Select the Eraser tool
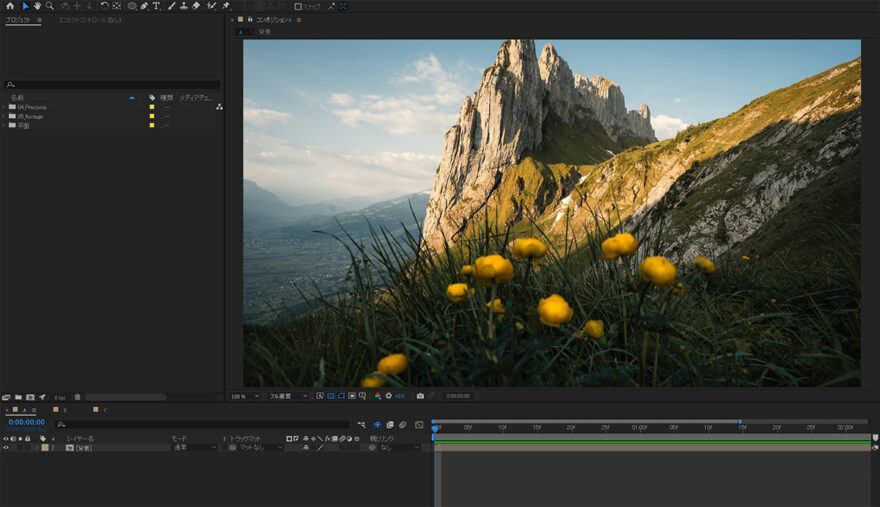 (196, 6)
